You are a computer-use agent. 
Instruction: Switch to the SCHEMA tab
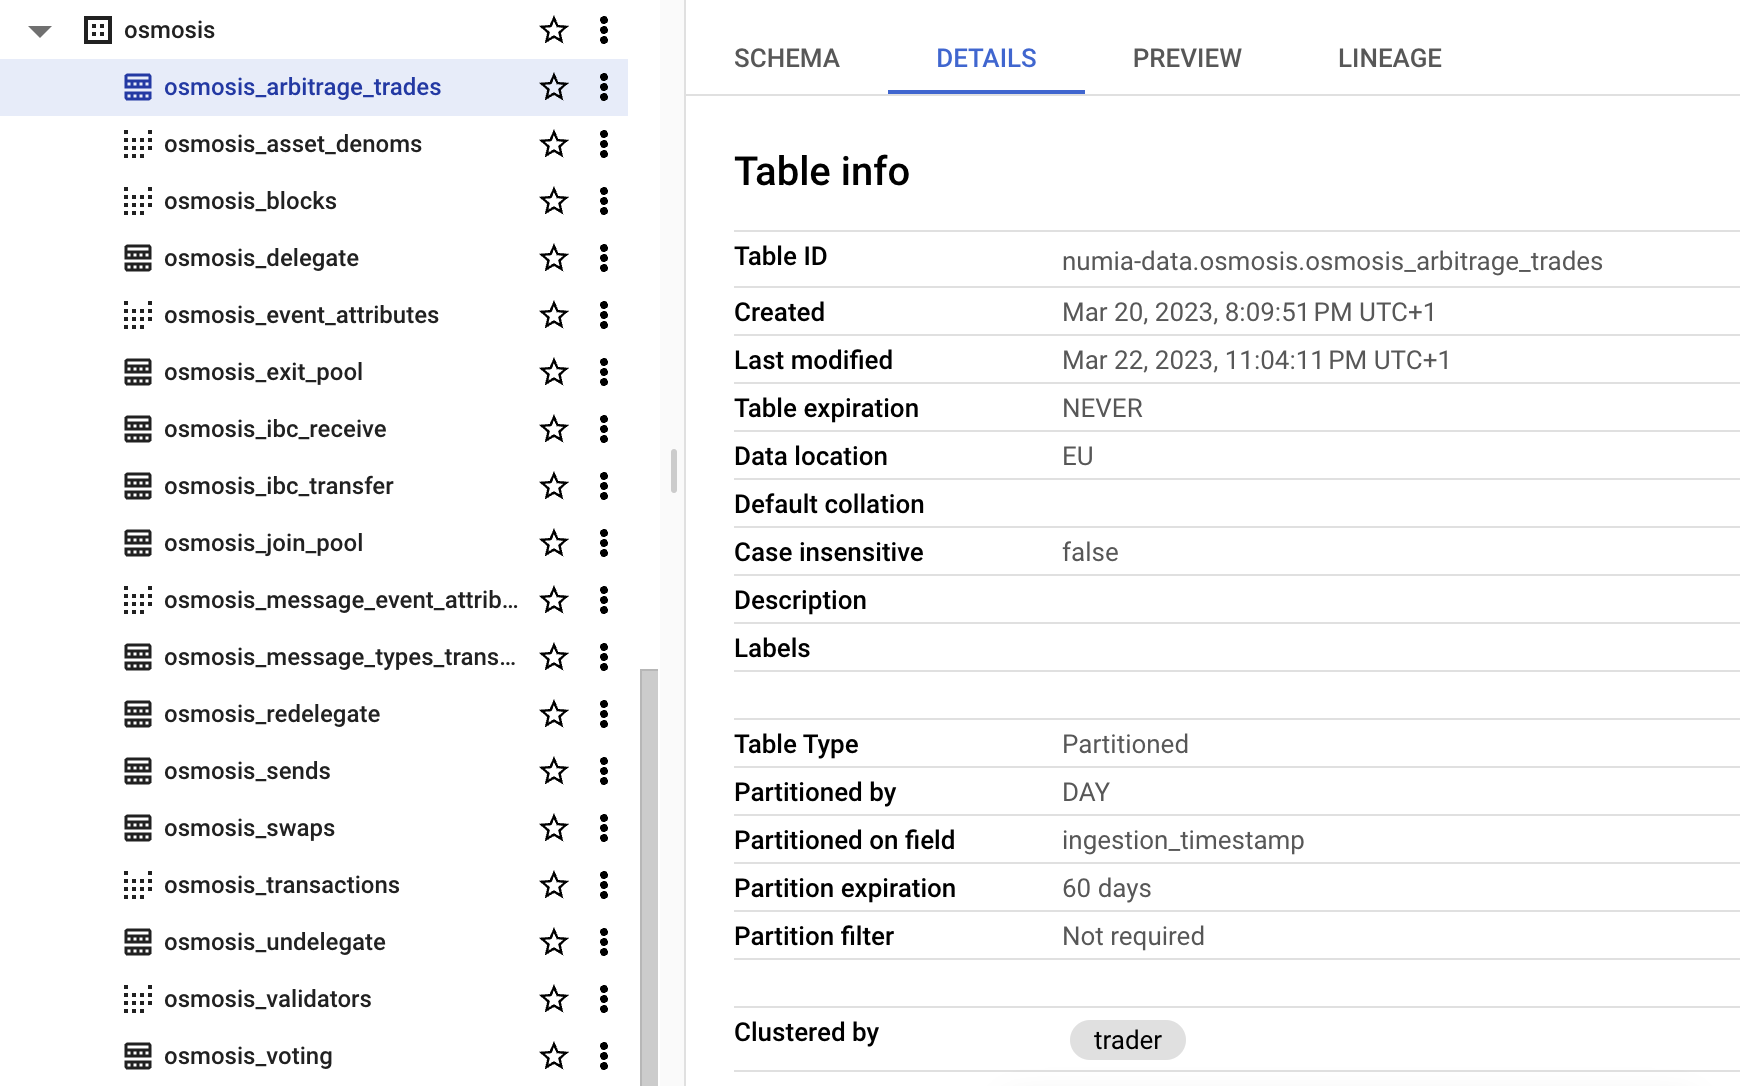(x=786, y=58)
